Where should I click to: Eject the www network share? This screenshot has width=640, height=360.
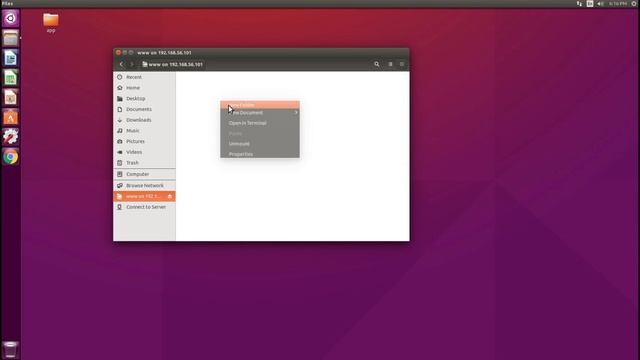170,196
